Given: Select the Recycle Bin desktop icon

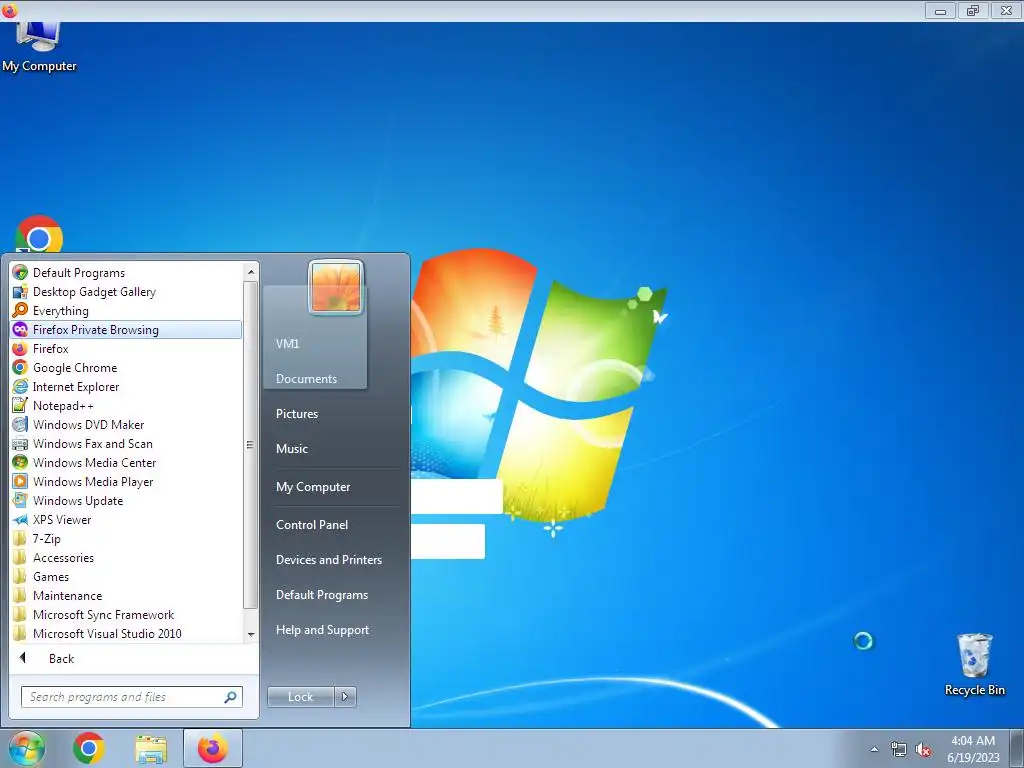Looking at the screenshot, I should pyautogui.click(x=974, y=664).
